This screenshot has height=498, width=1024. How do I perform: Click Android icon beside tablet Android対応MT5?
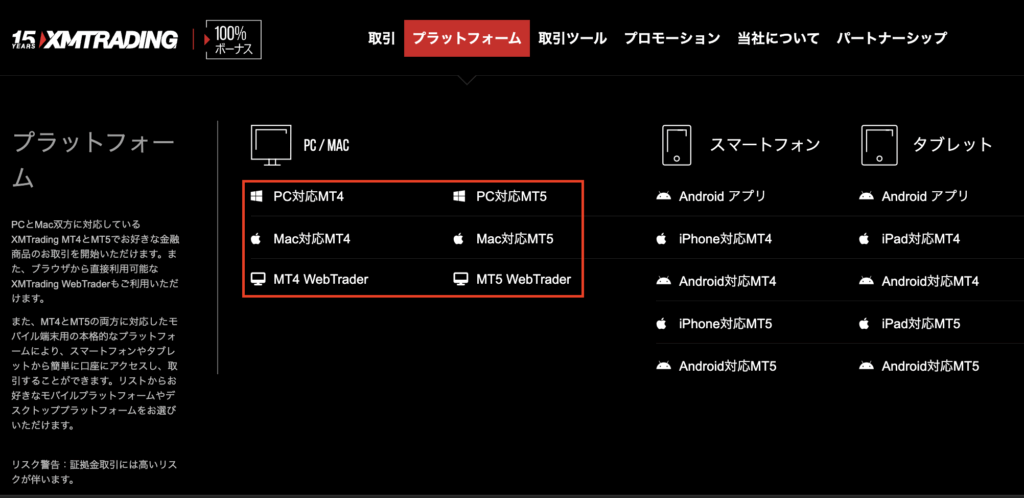tap(867, 366)
